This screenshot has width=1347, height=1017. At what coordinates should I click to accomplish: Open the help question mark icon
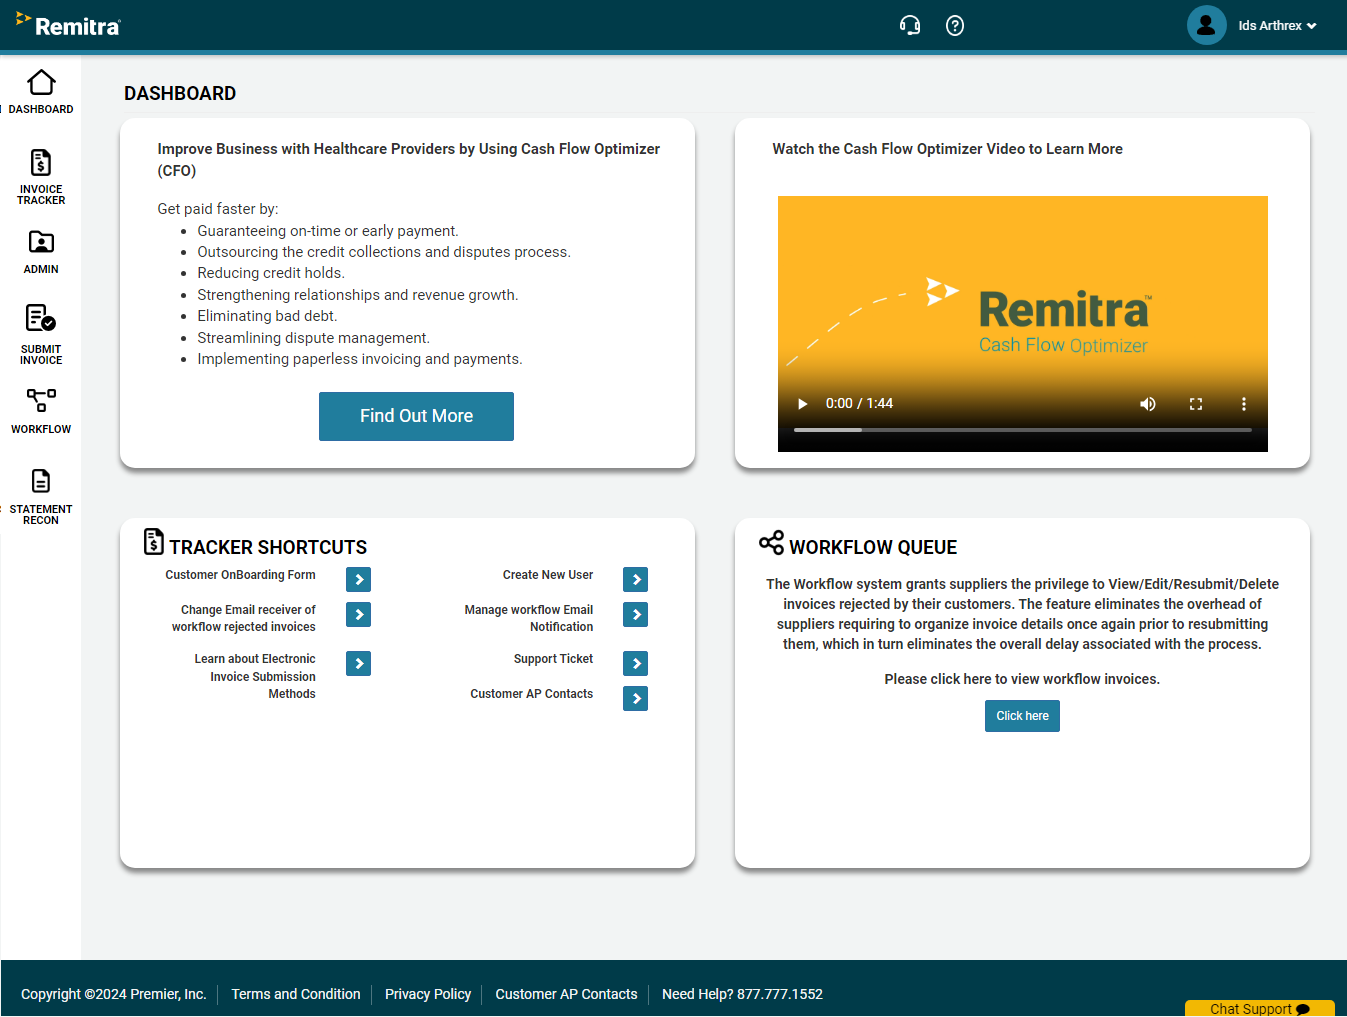coord(955,26)
